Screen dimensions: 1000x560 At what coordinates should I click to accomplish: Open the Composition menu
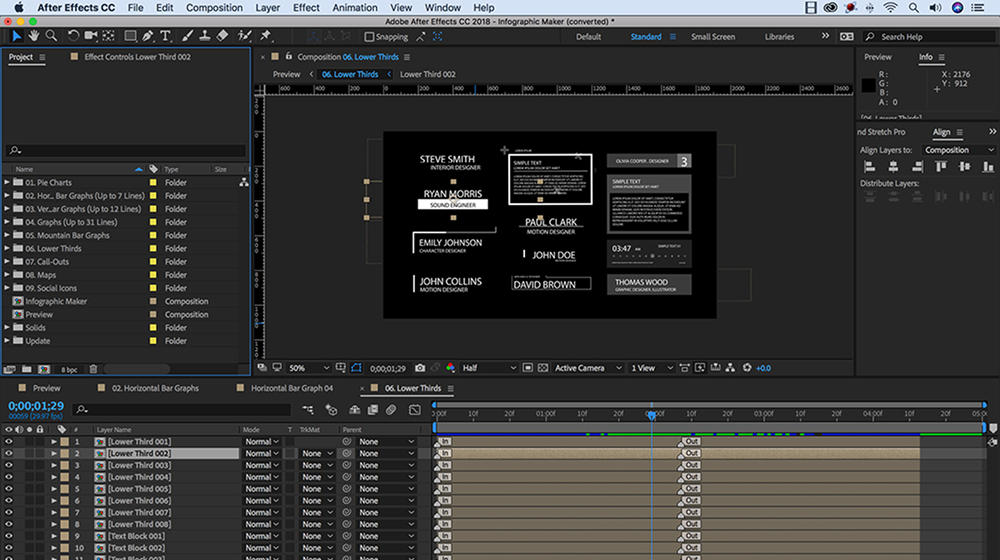point(214,8)
